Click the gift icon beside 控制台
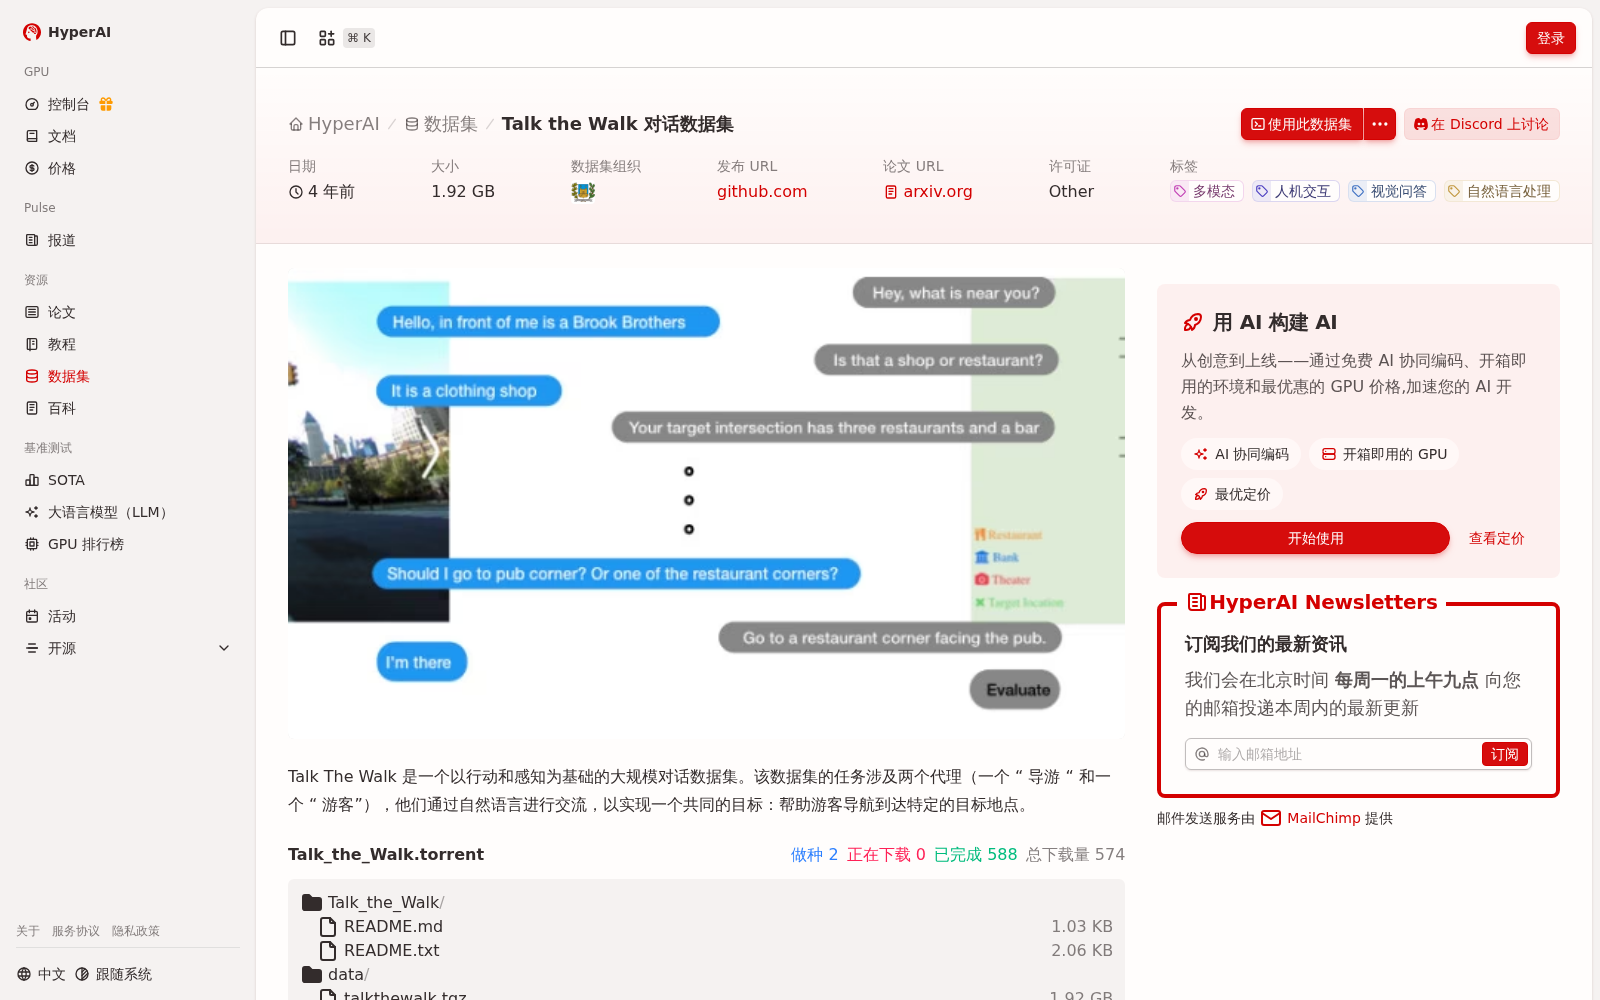Viewport: 1600px width, 1000px height. click(106, 104)
